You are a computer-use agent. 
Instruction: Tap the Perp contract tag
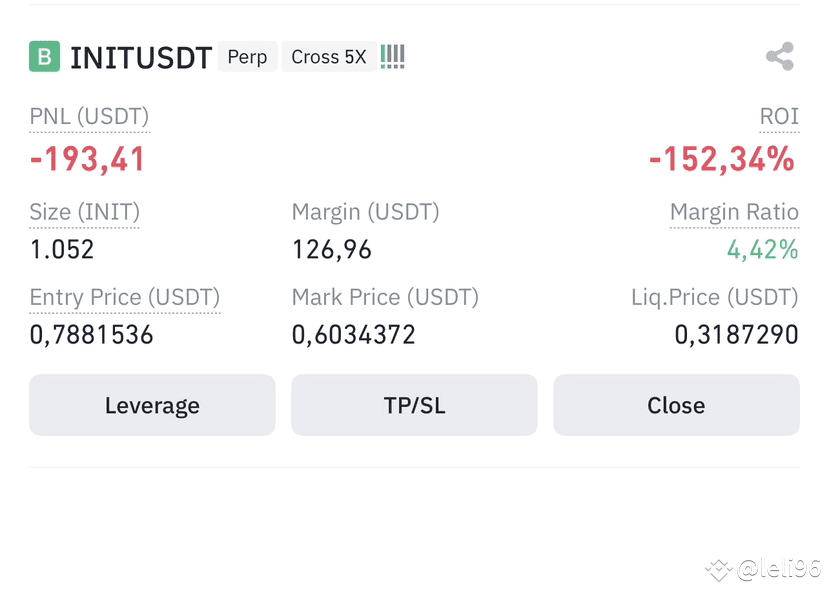tap(247, 57)
